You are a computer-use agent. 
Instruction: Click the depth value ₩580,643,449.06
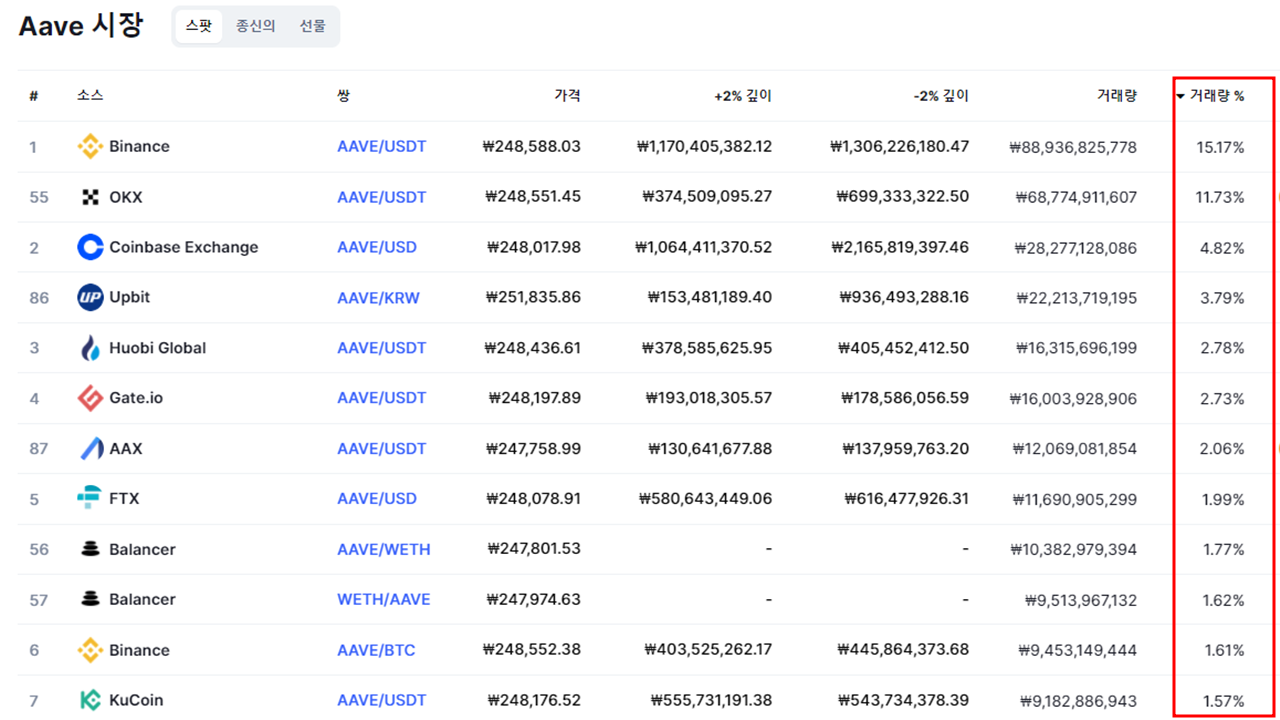click(x=708, y=498)
